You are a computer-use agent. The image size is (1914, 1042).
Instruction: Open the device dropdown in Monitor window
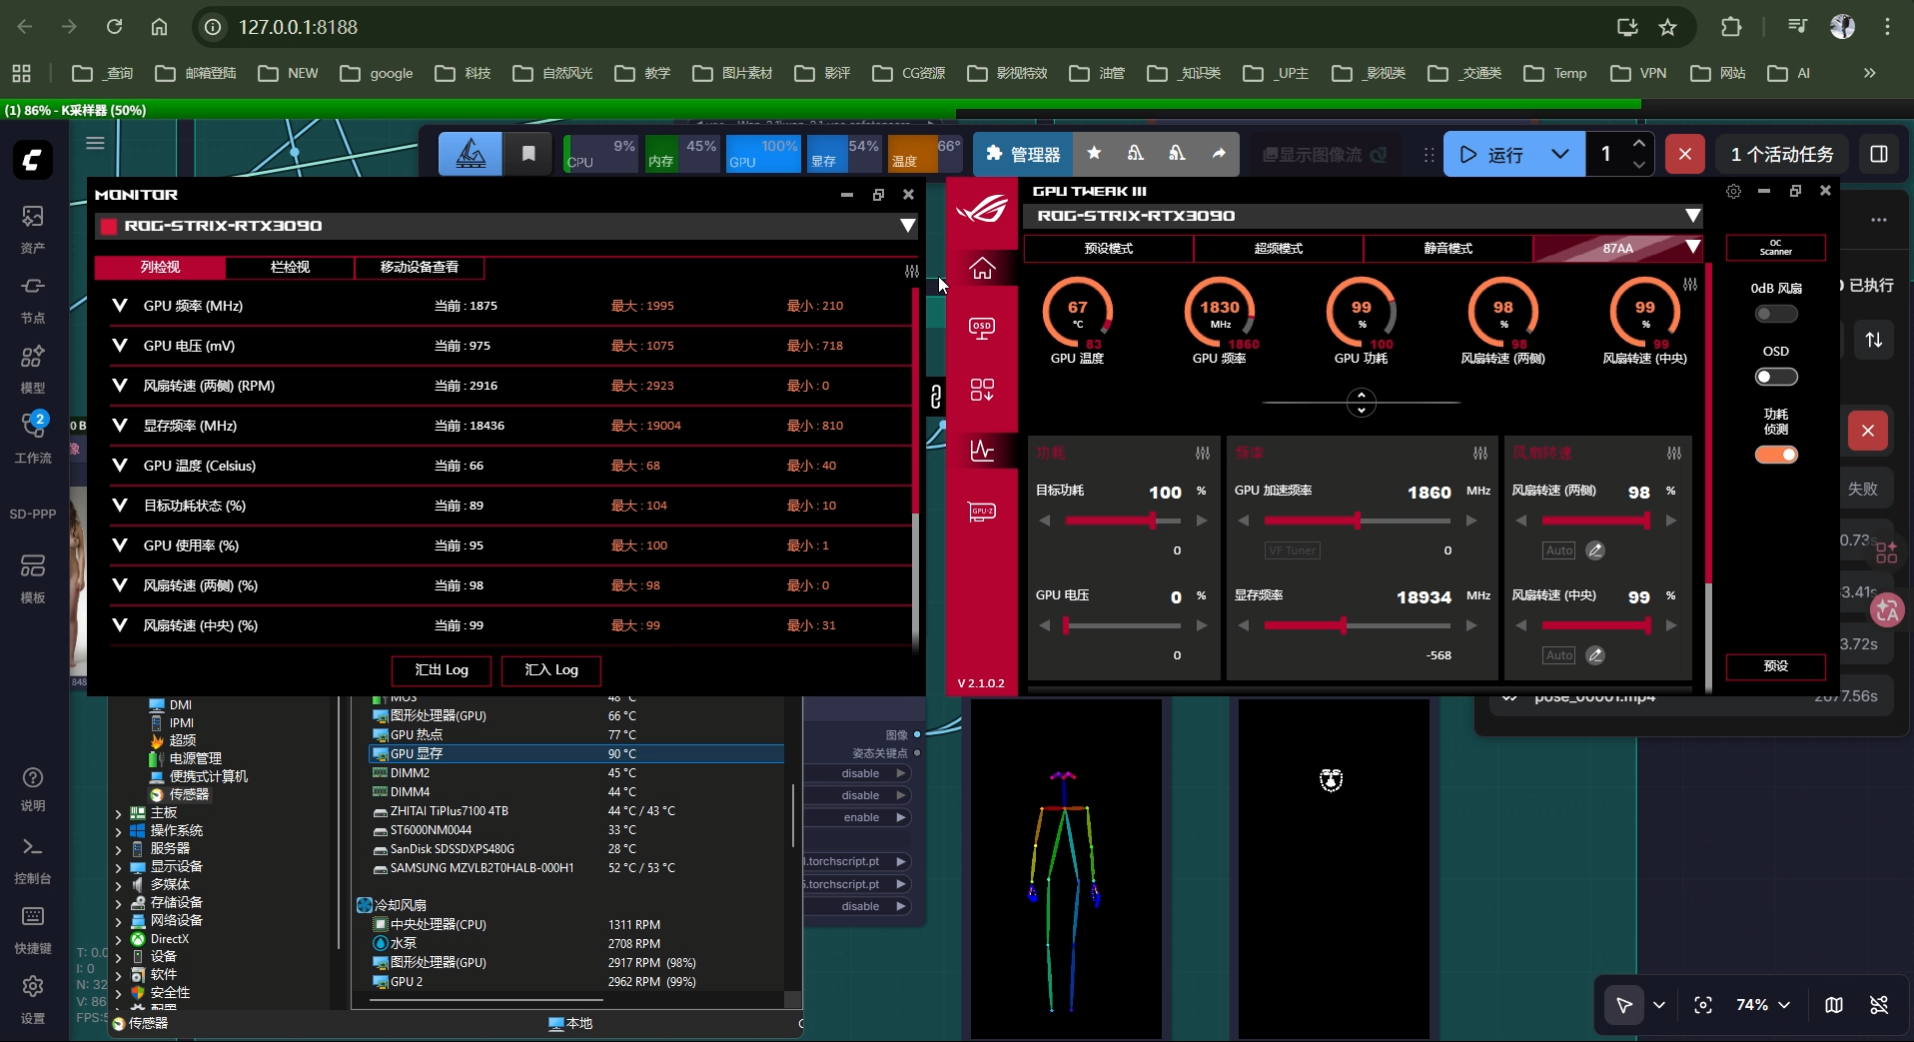907,226
